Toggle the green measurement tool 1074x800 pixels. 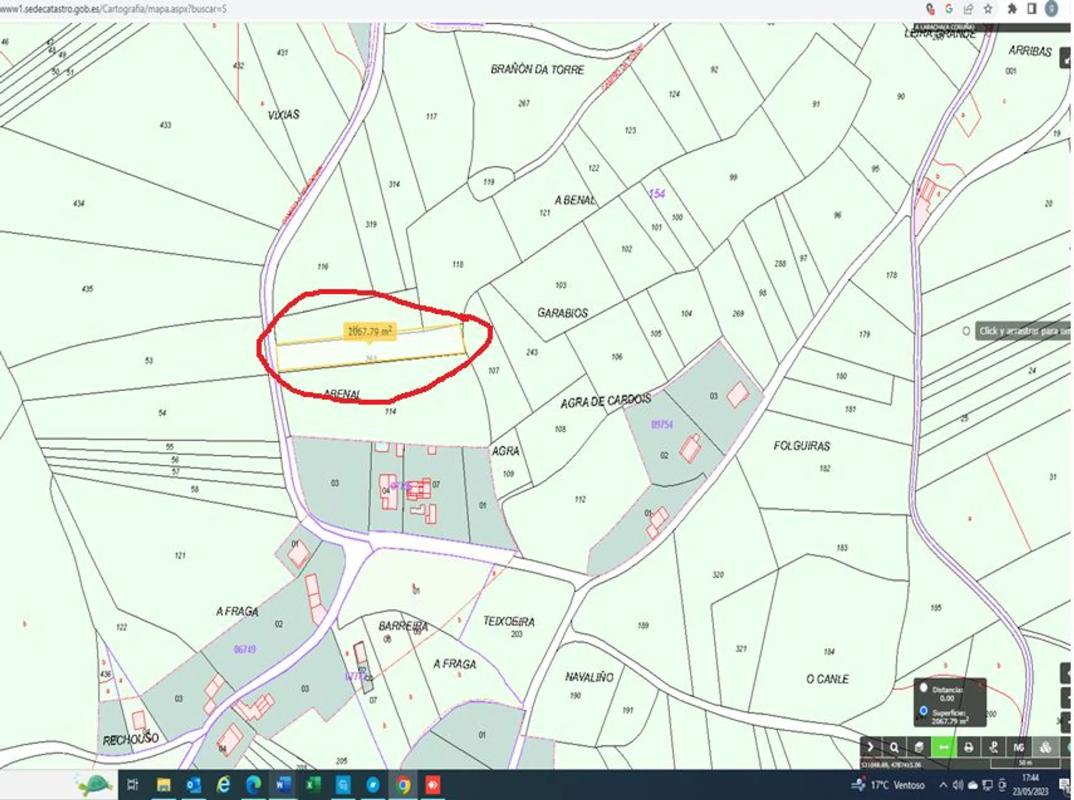(943, 747)
